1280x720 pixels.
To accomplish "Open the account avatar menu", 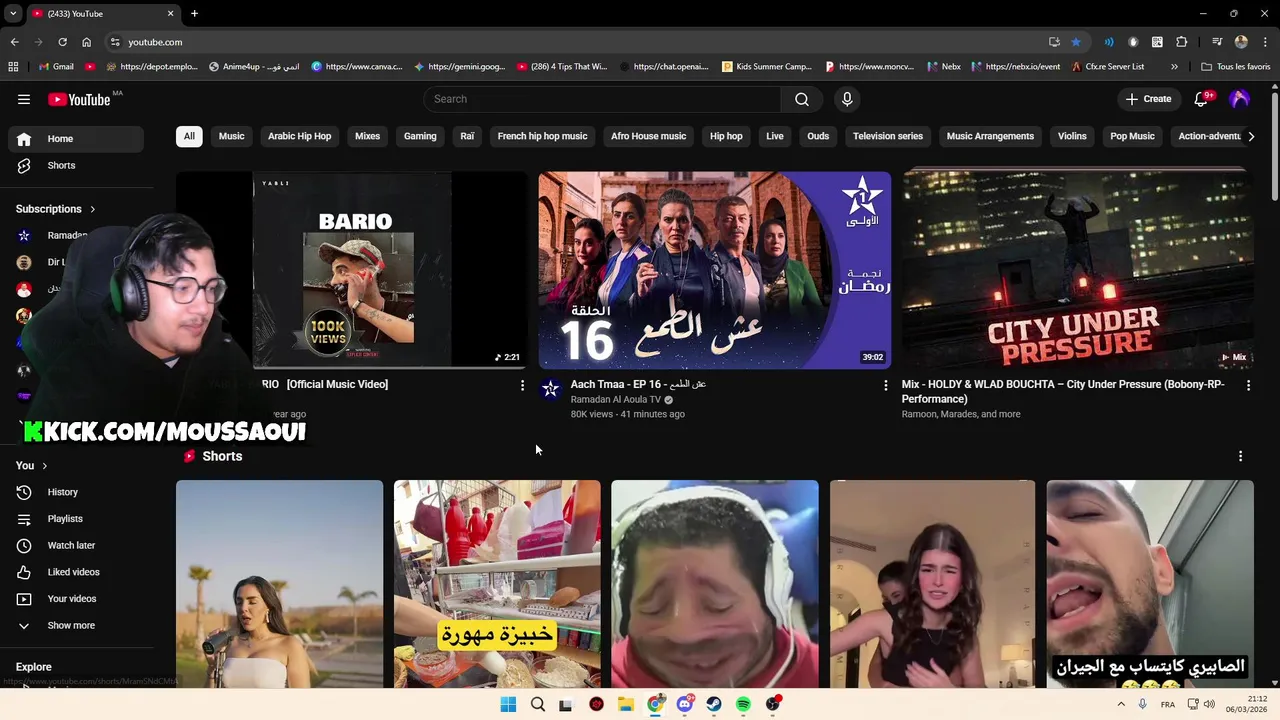I will click(1240, 99).
